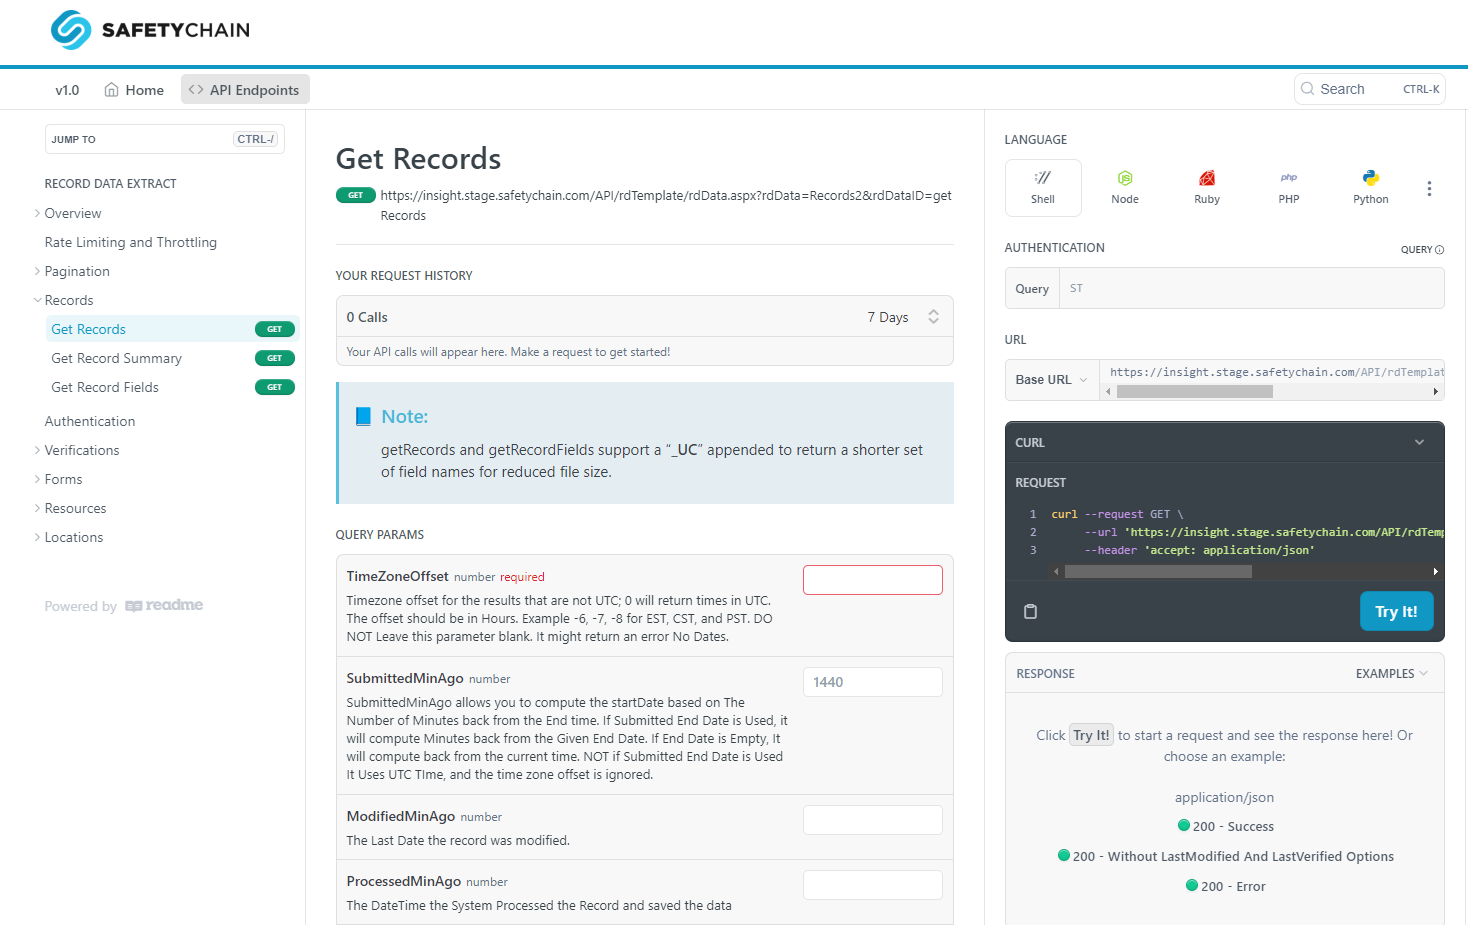Click the Get Records endpoint URL text

(666, 205)
